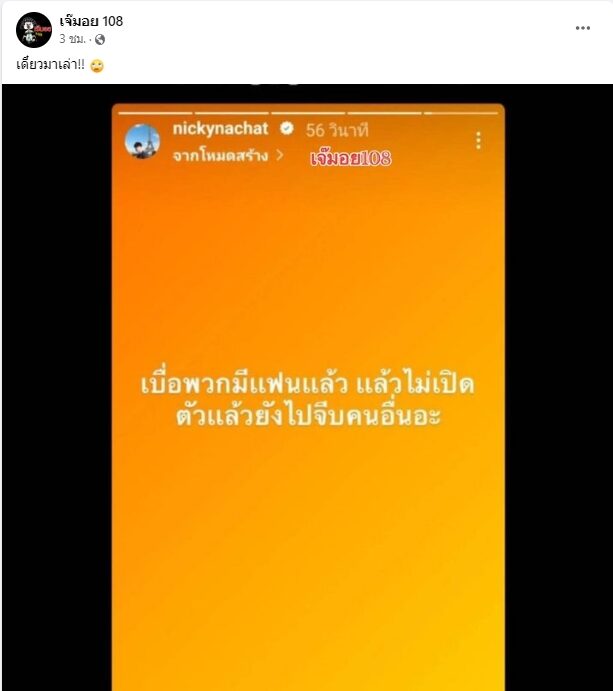Viewport: 613px width, 691px height.
Task: Click the "3 ชม." post timestamp
Action: pos(72,39)
